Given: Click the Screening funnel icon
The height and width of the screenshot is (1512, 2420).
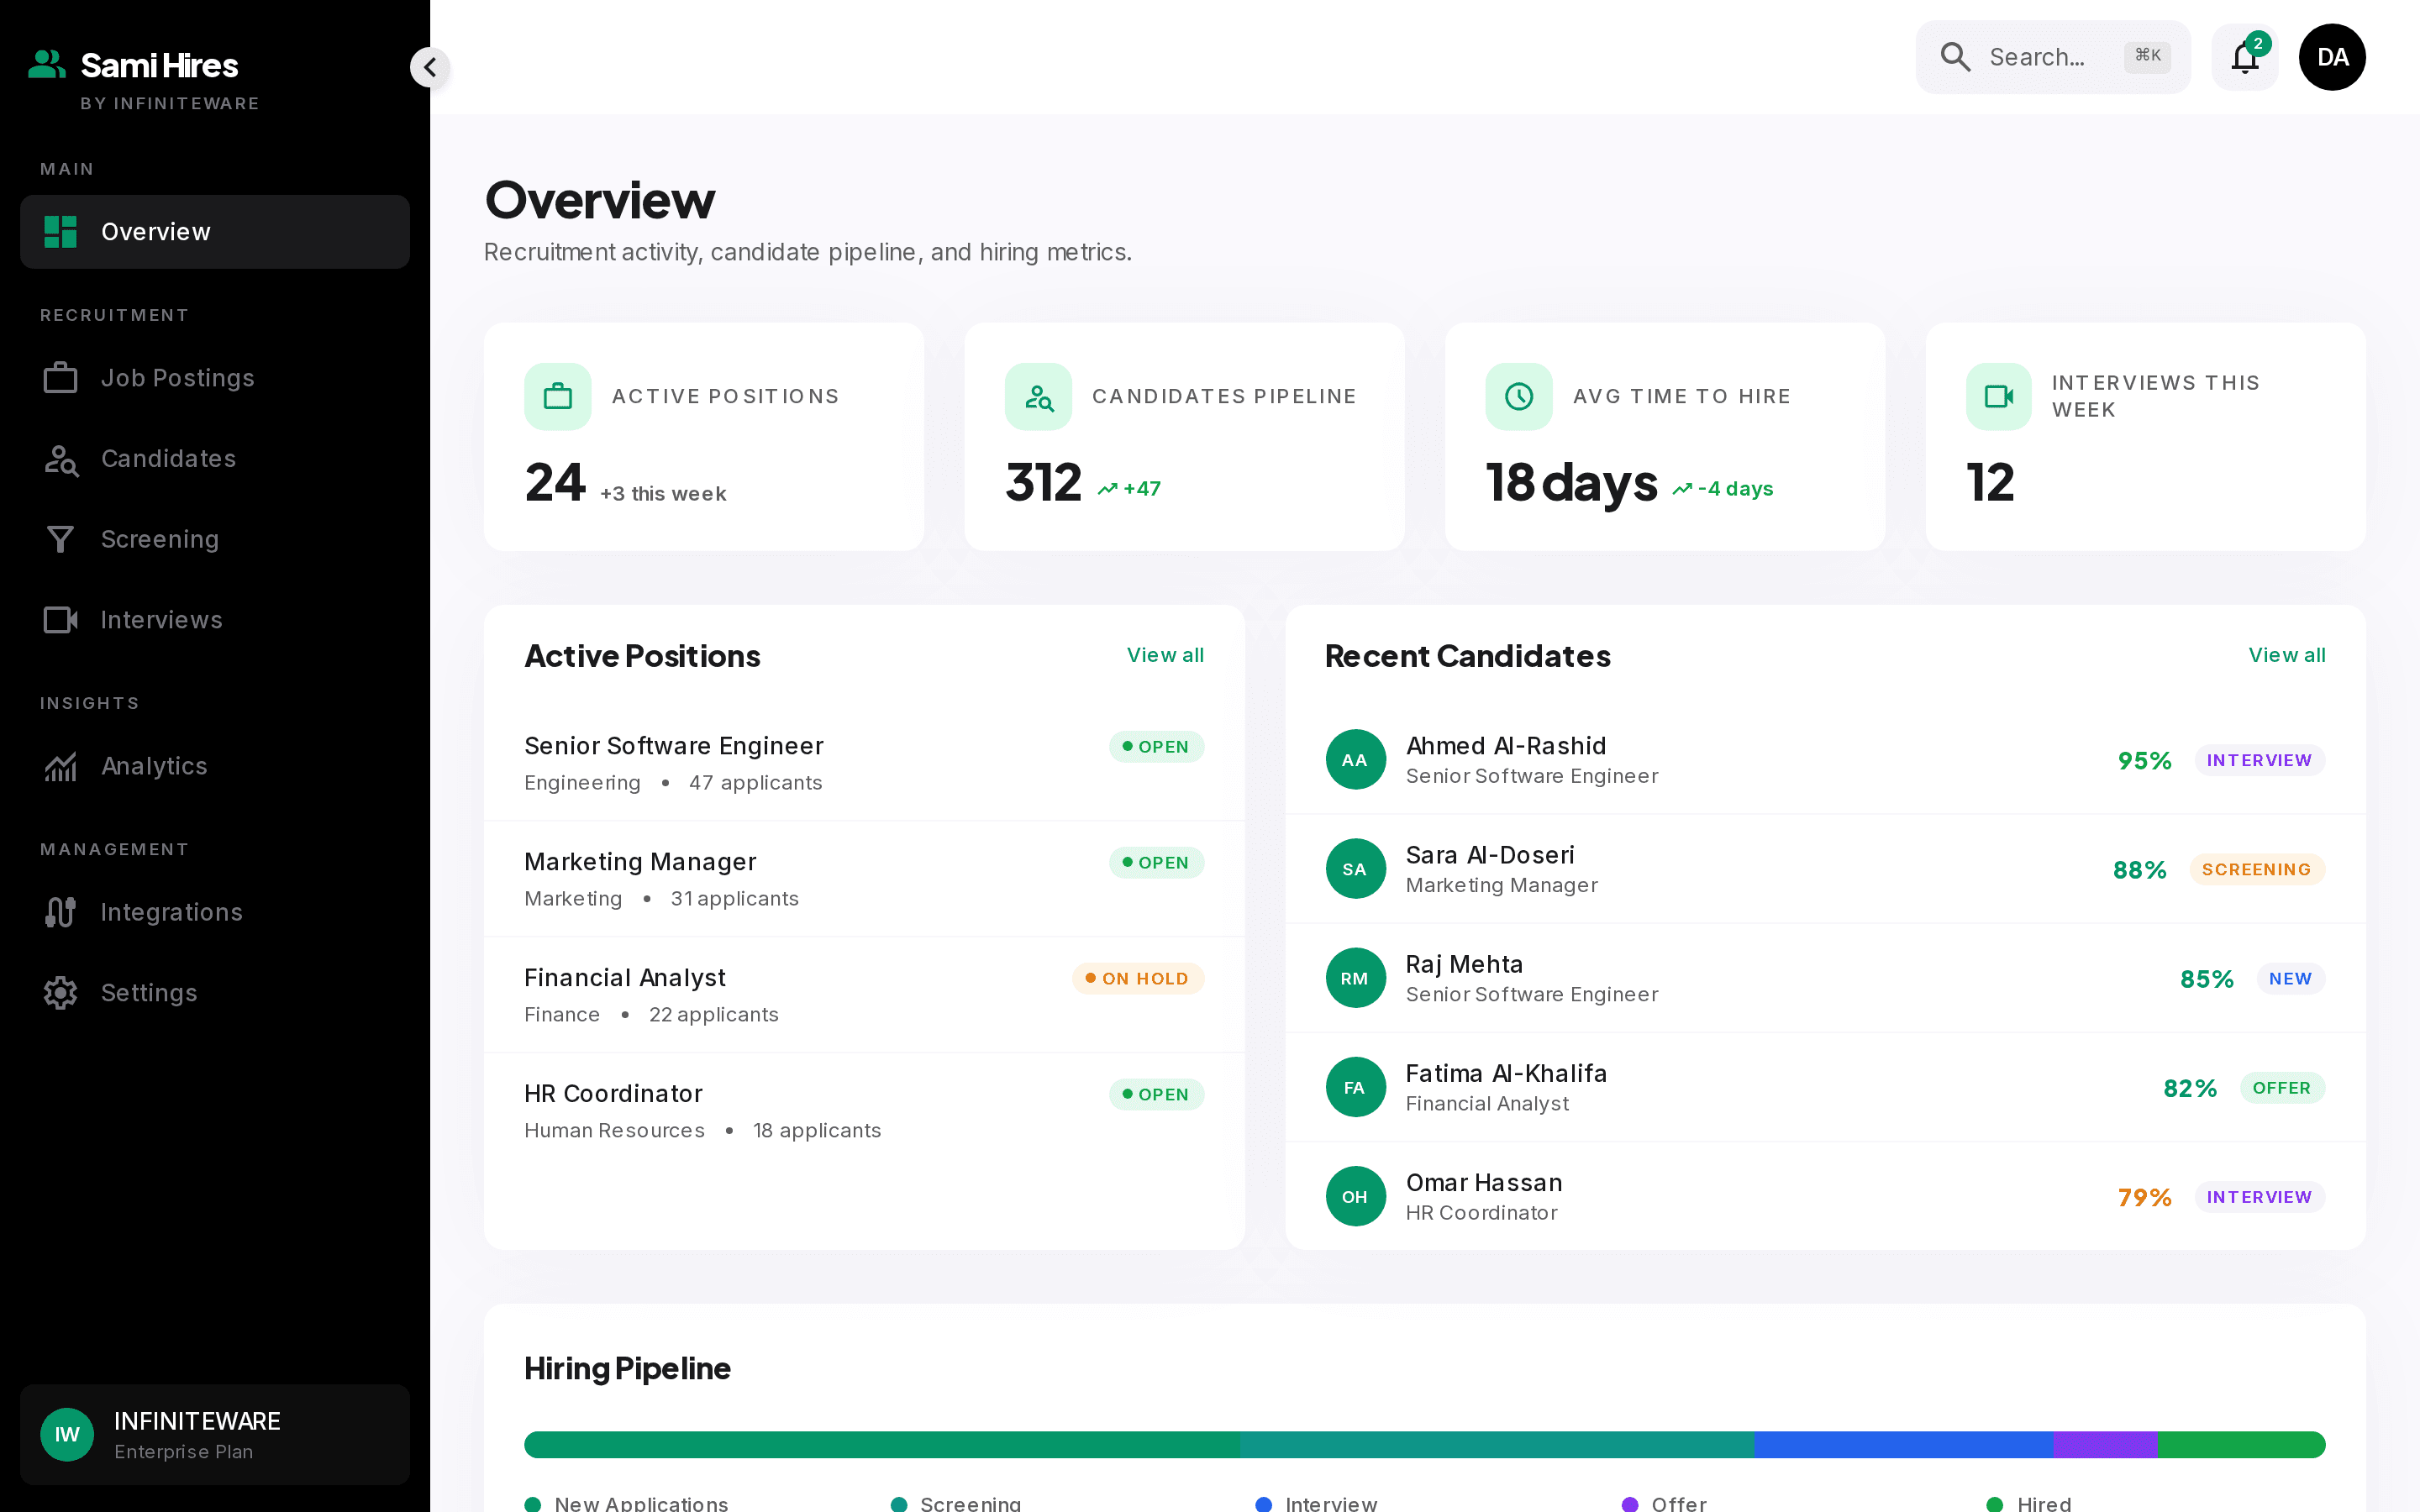Looking at the screenshot, I should [61, 540].
